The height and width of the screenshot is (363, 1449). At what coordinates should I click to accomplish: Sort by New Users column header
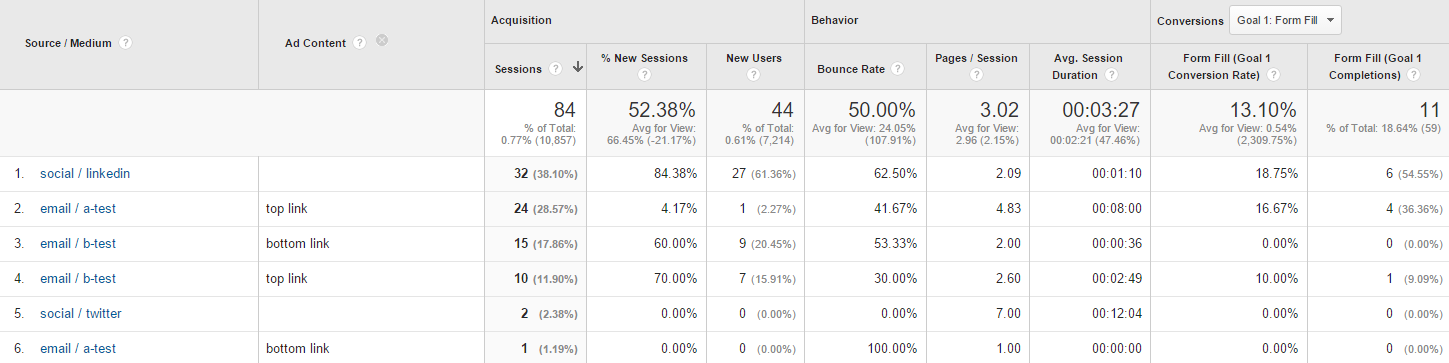click(x=754, y=58)
